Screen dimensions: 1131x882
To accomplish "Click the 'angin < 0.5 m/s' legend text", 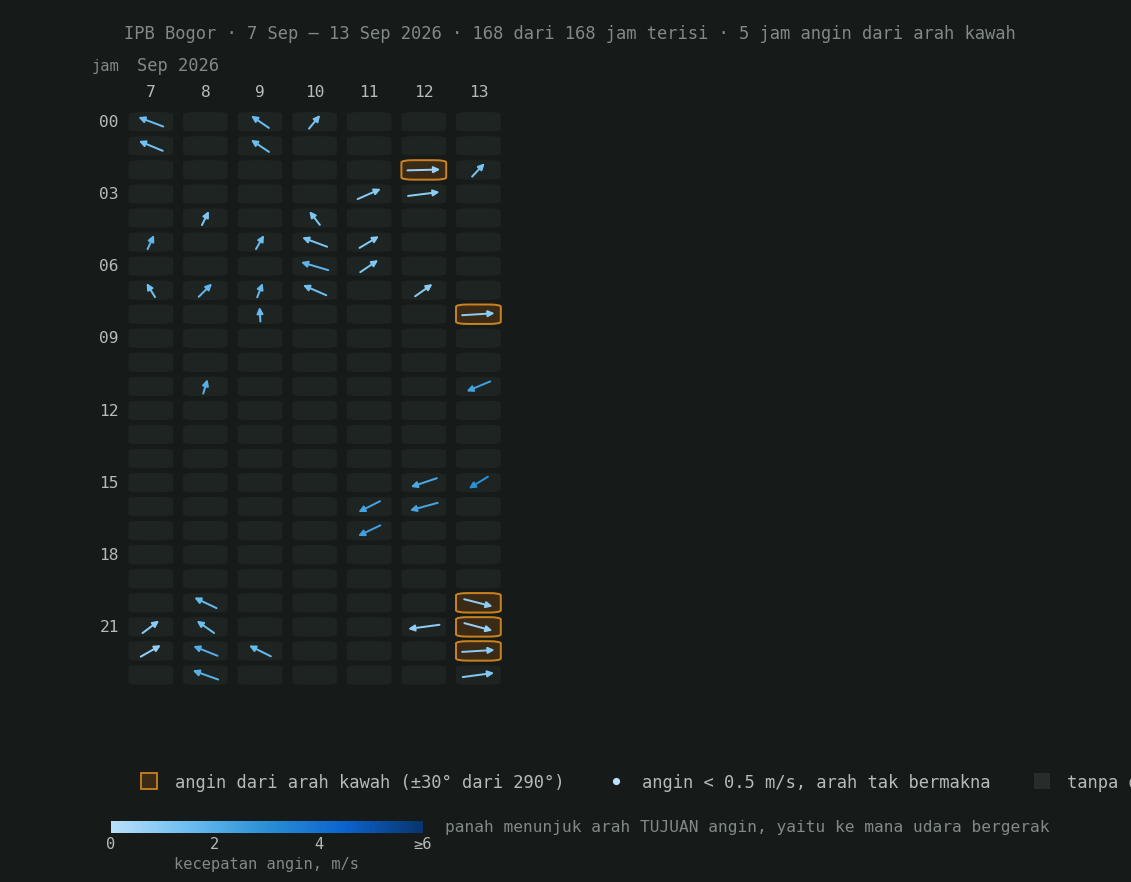I will [816, 782].
